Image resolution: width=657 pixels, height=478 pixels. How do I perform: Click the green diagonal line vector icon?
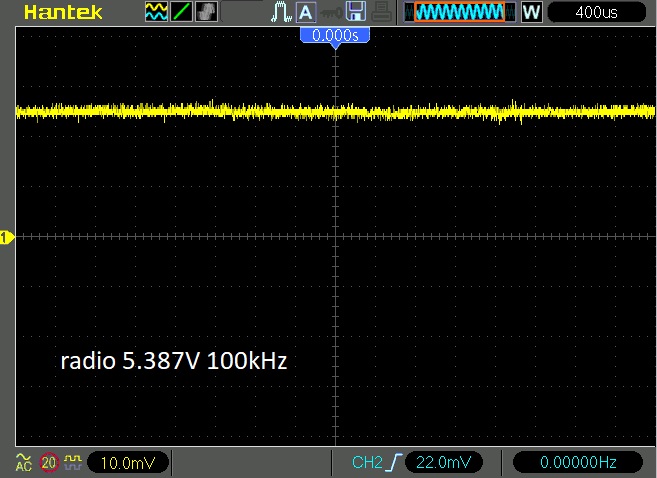point(181,12)
